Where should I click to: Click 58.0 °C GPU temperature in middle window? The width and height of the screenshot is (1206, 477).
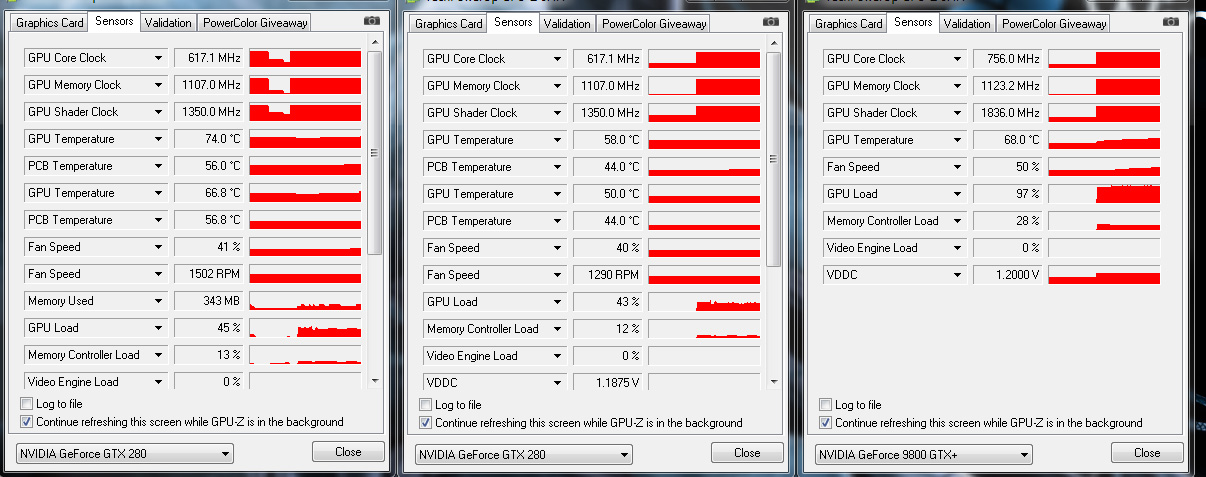(x=609, y=140)
